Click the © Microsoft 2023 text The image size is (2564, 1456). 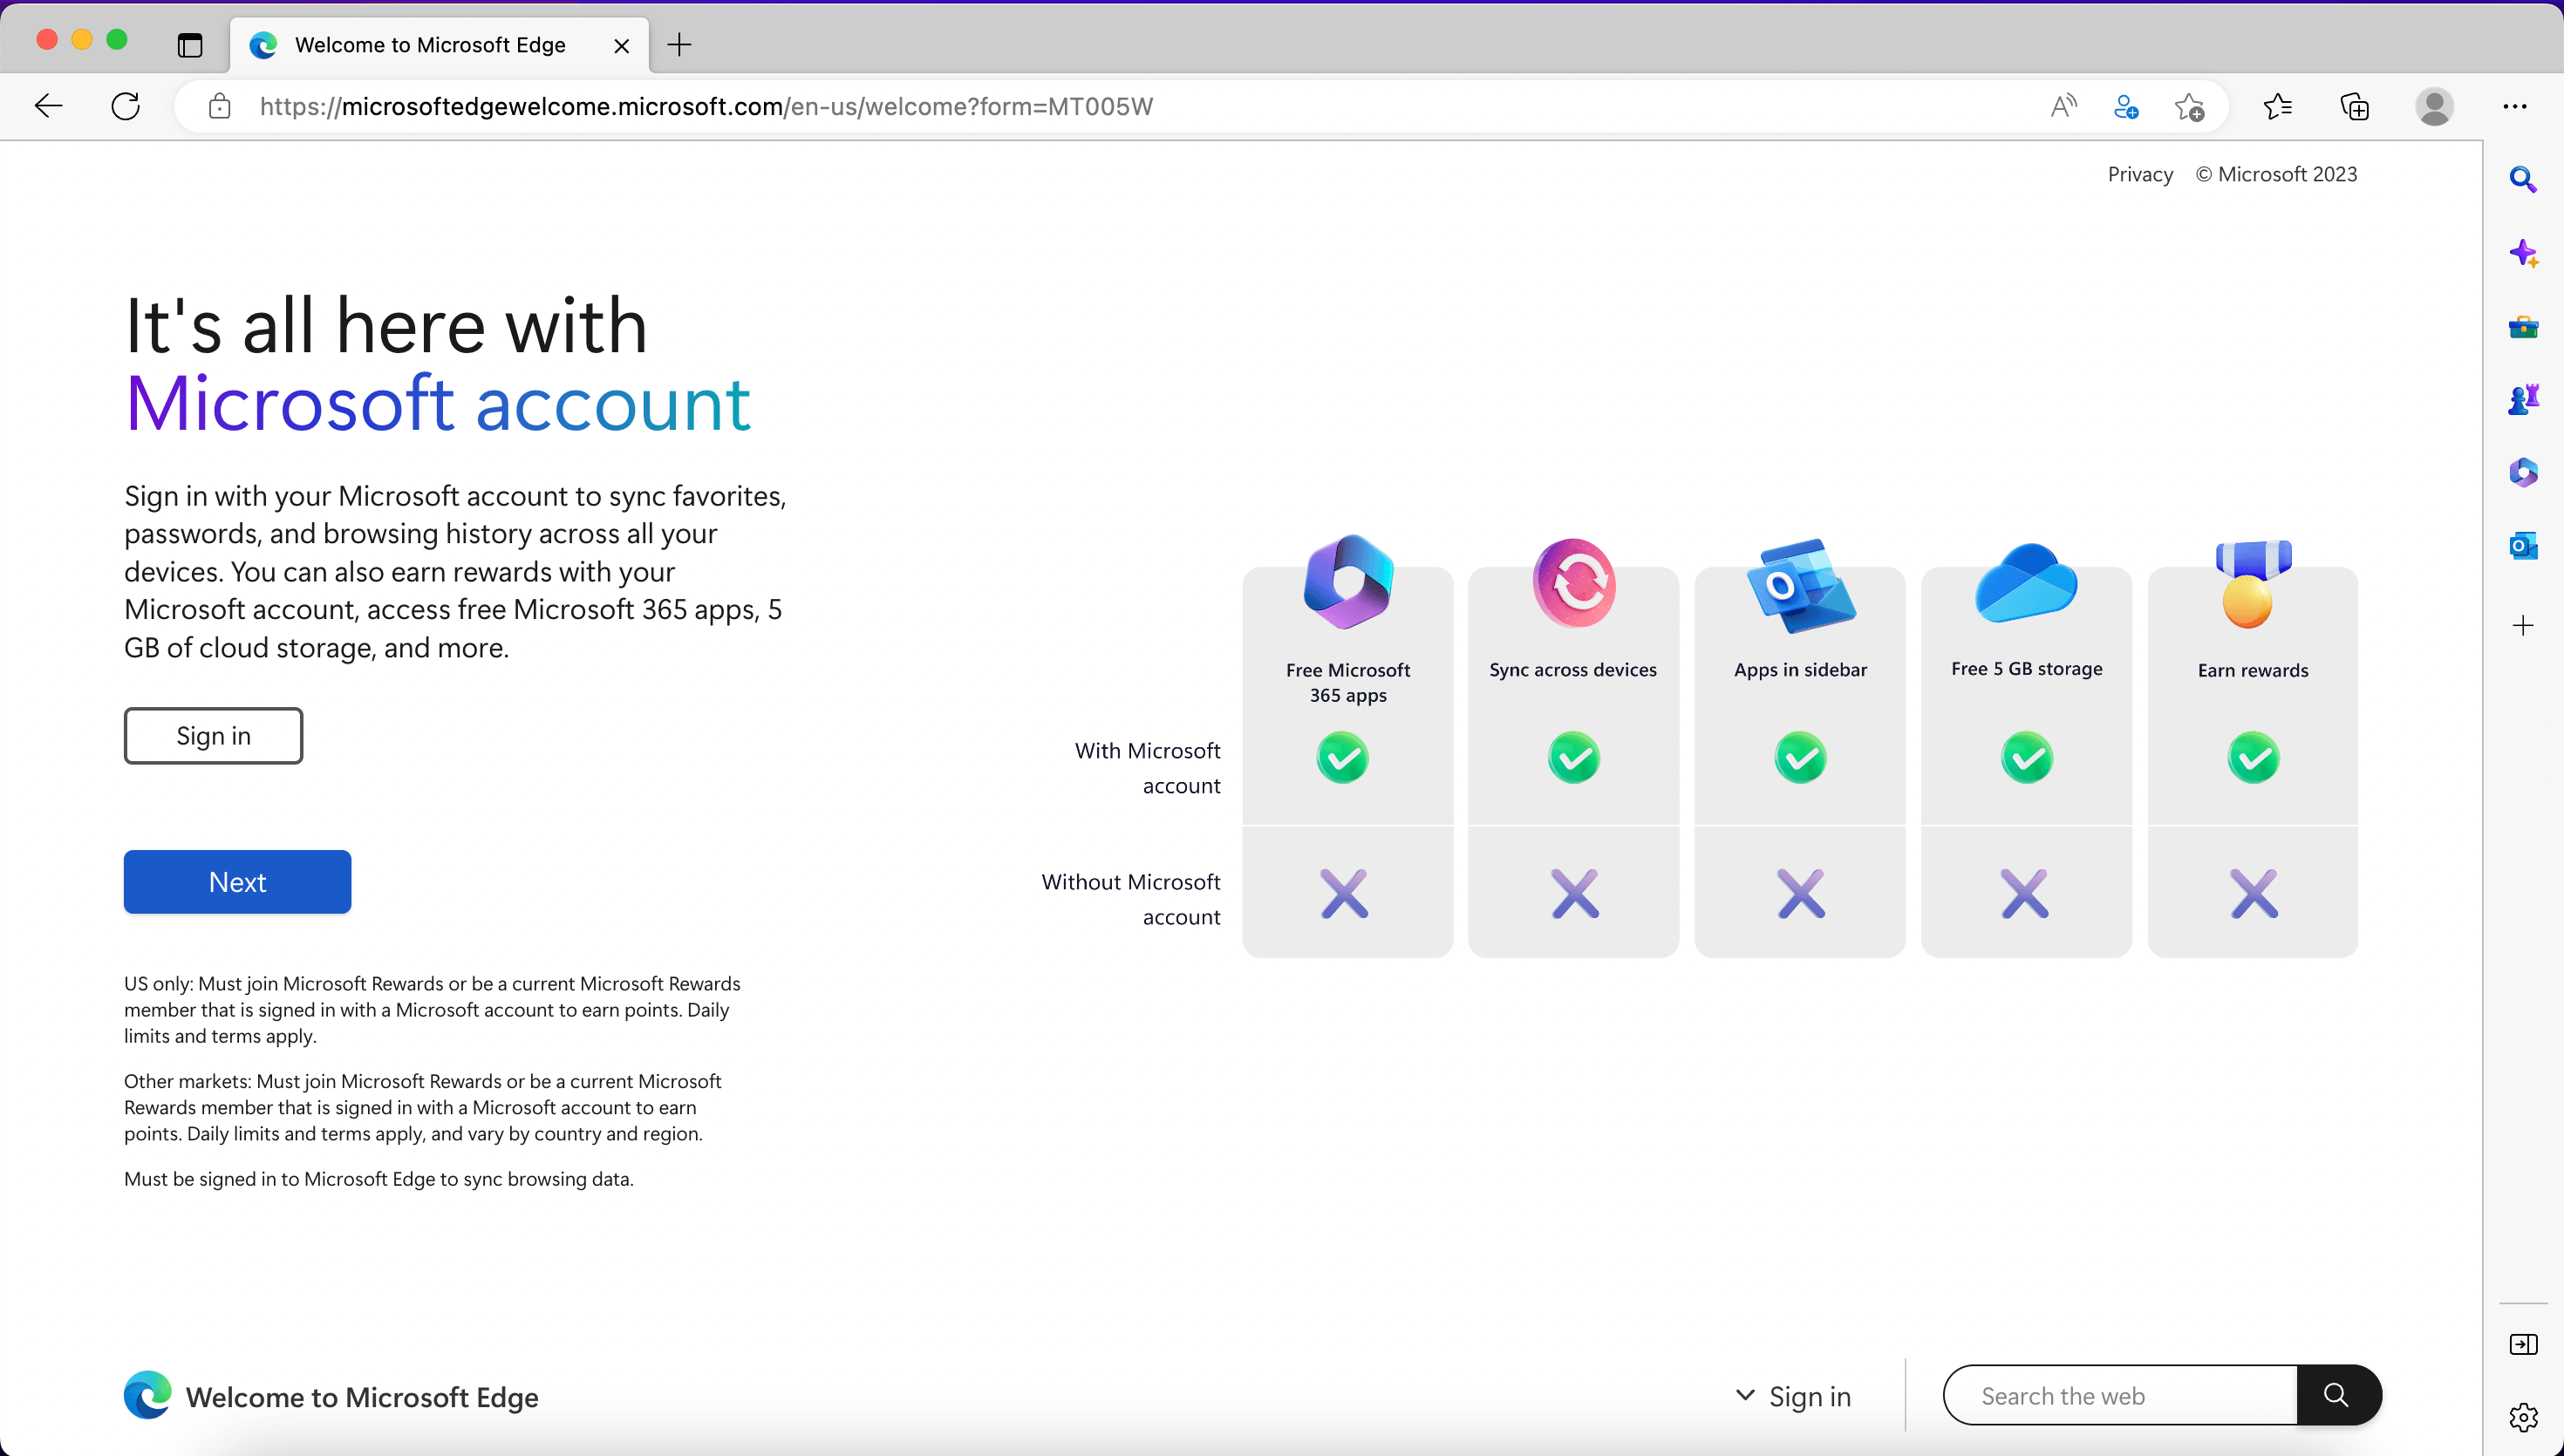point(2276,174)
